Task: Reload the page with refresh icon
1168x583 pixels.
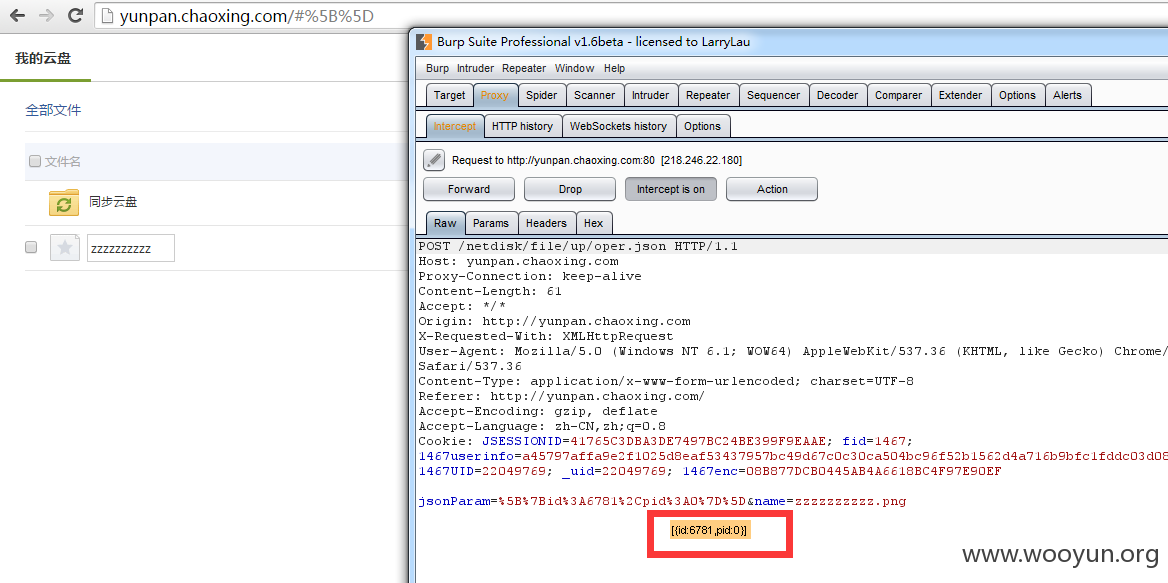Action: pos(75,15)
